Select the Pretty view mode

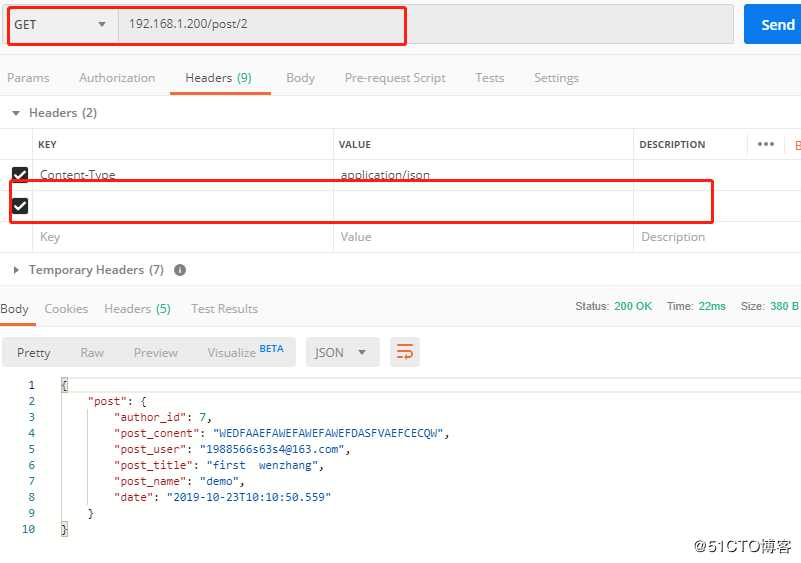click(33, 353)
